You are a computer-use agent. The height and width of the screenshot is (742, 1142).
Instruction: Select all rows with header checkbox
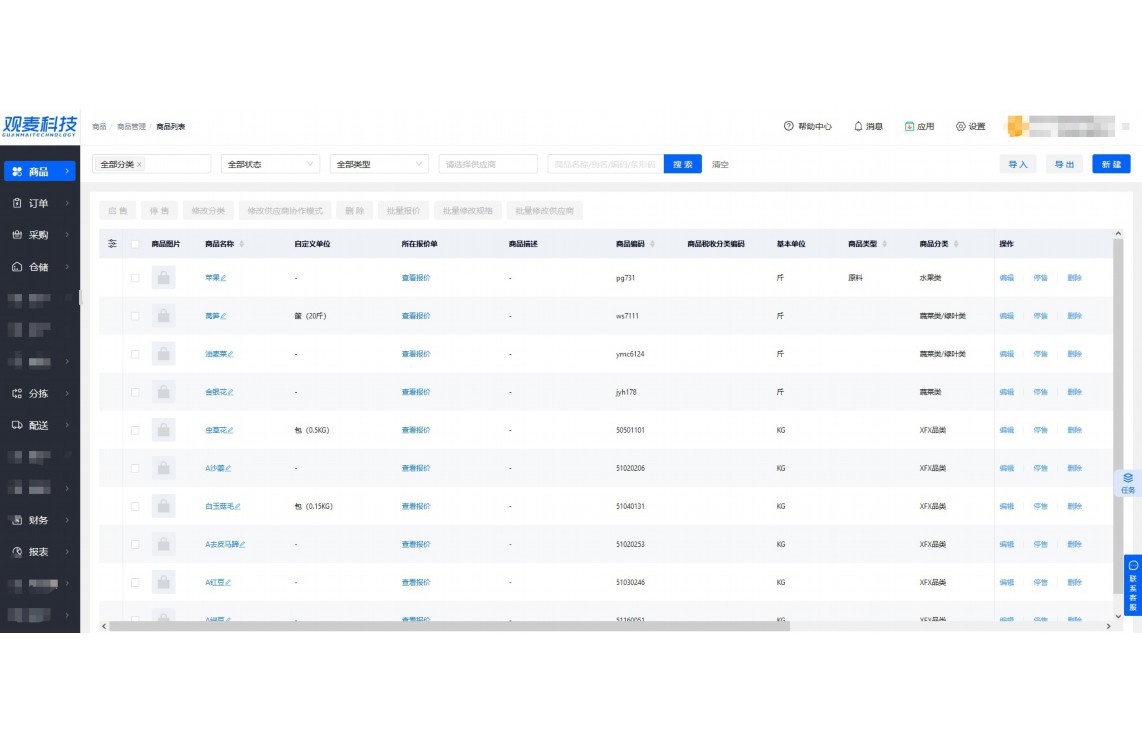point(135,244)
